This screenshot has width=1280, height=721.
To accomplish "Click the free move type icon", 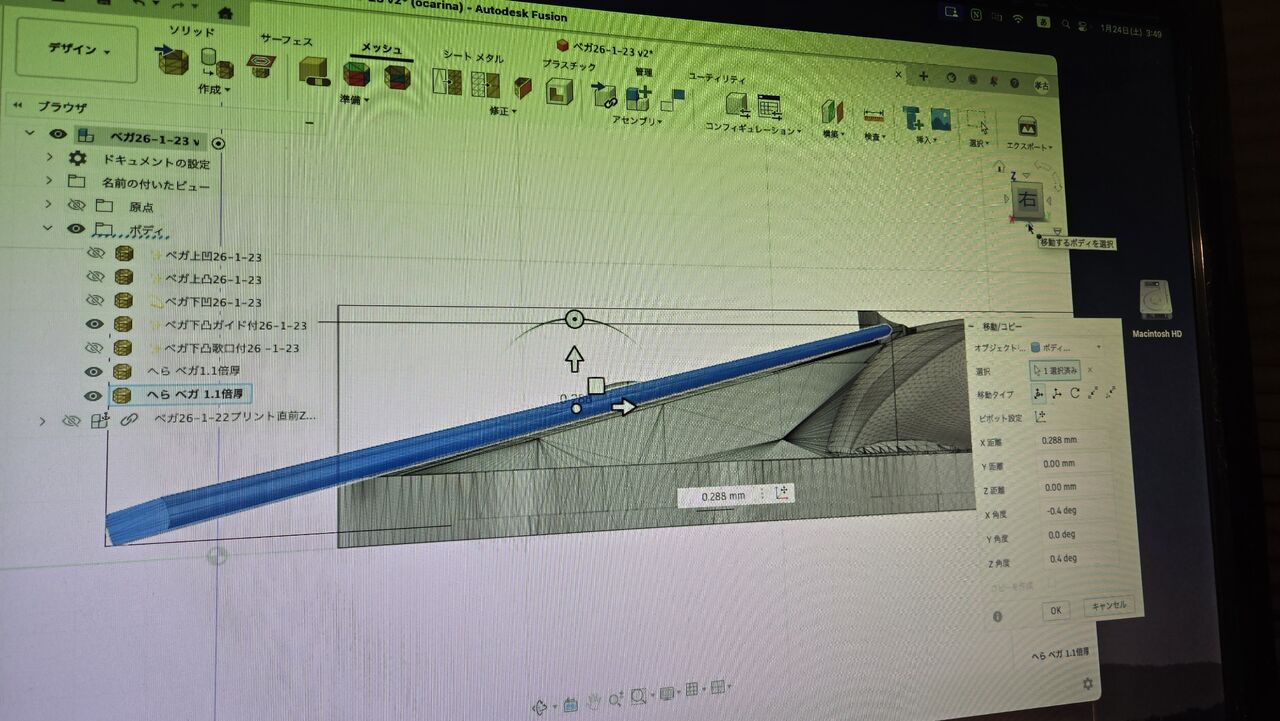I will tap(1039, 393).
